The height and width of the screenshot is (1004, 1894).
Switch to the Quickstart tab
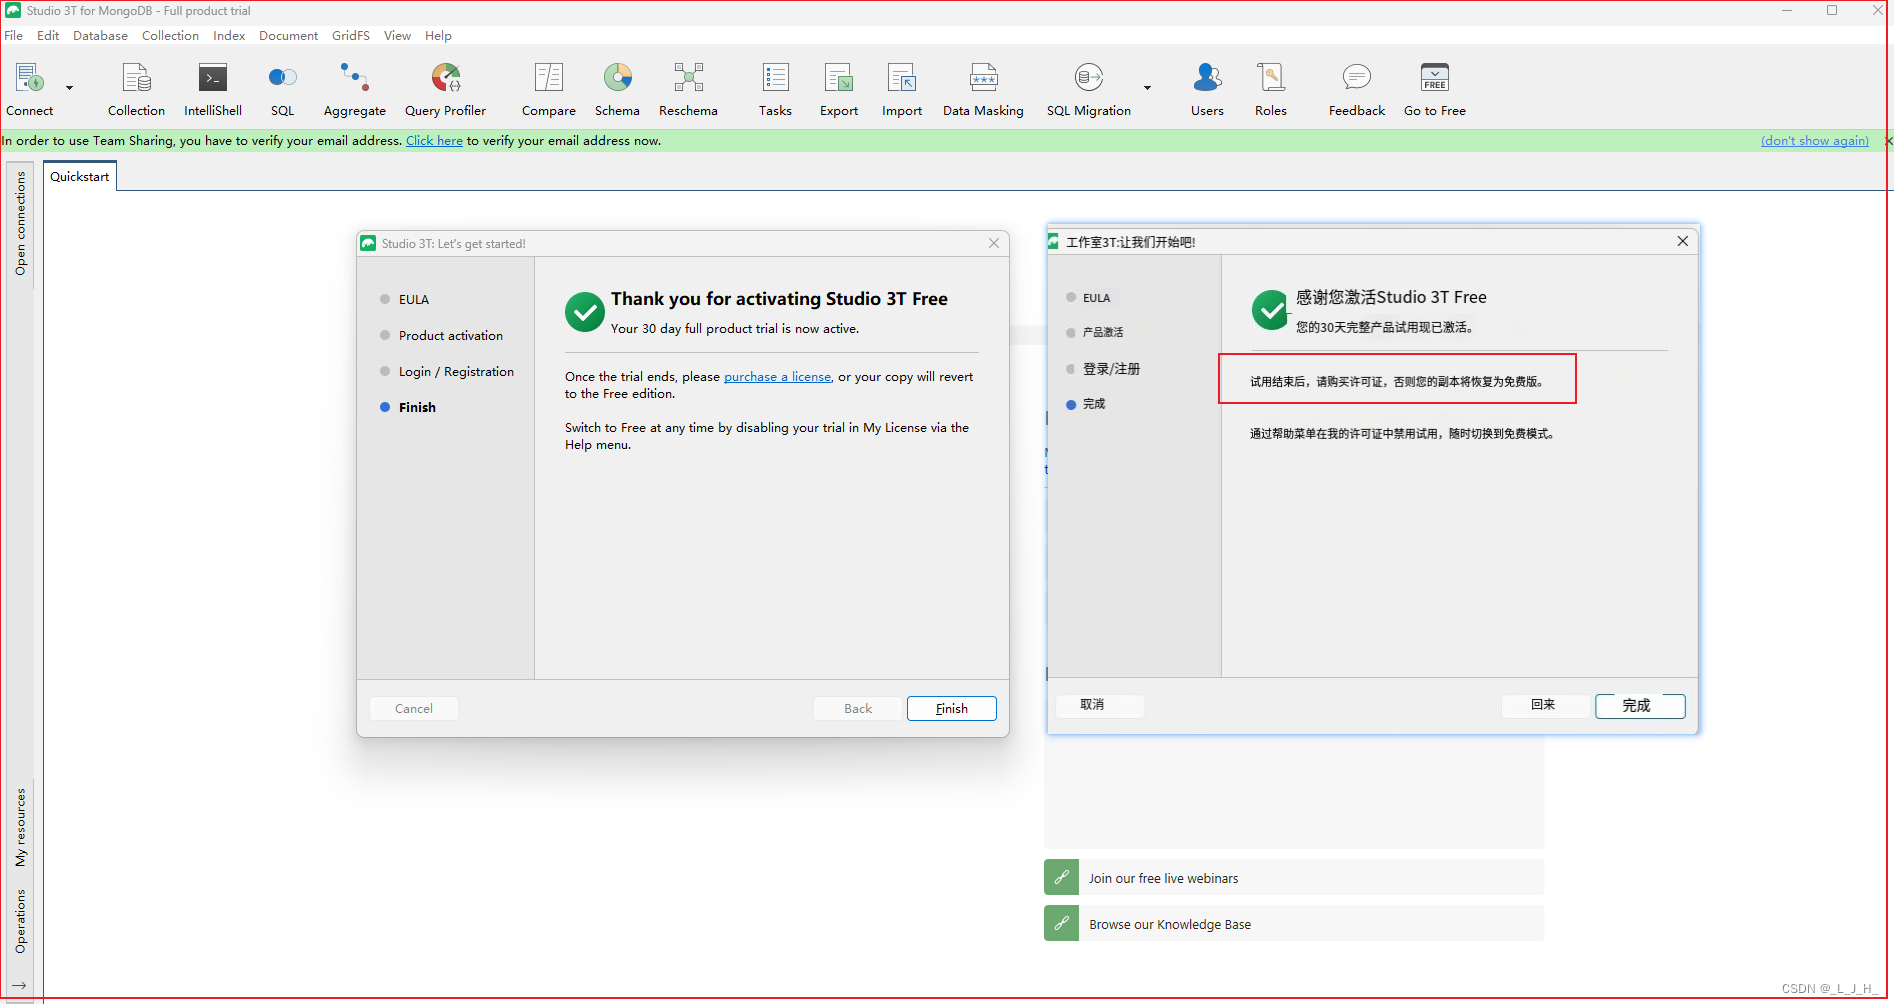click(x=80, y=177)
